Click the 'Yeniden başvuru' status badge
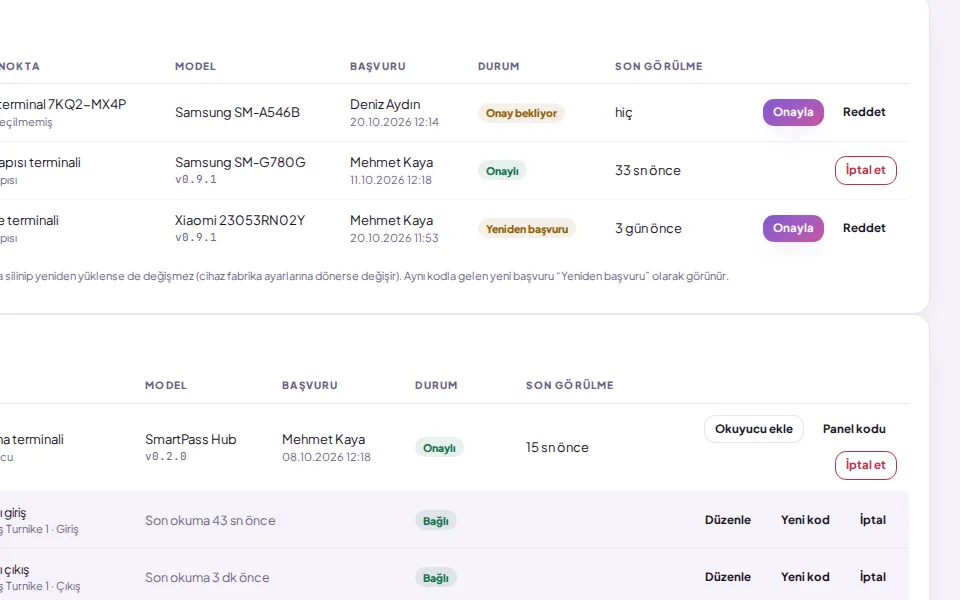Image resolution: width=960 pixels, height=600 pixels. point(527,229)
